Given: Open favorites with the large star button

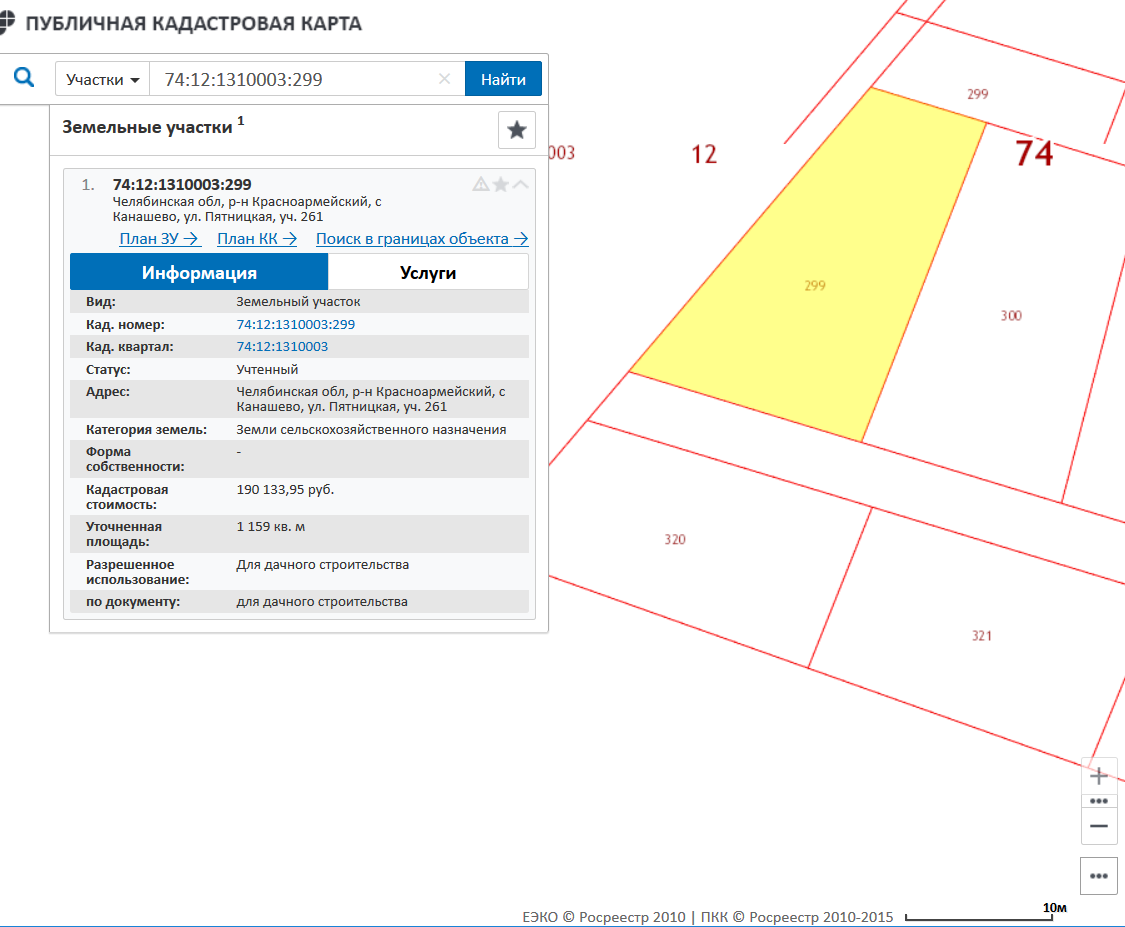Looking at the screenshot, I should click(517, 130).
